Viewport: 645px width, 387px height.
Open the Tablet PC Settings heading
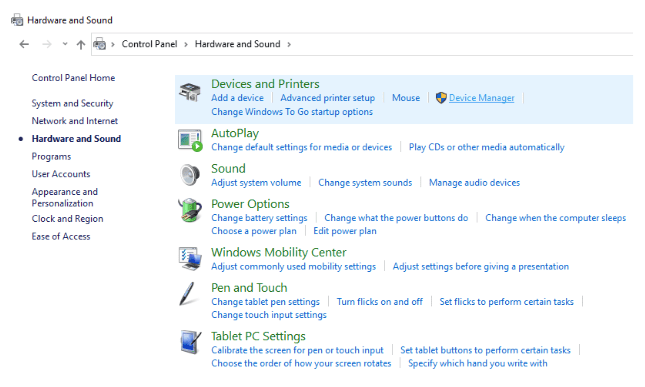coord(258,336)
